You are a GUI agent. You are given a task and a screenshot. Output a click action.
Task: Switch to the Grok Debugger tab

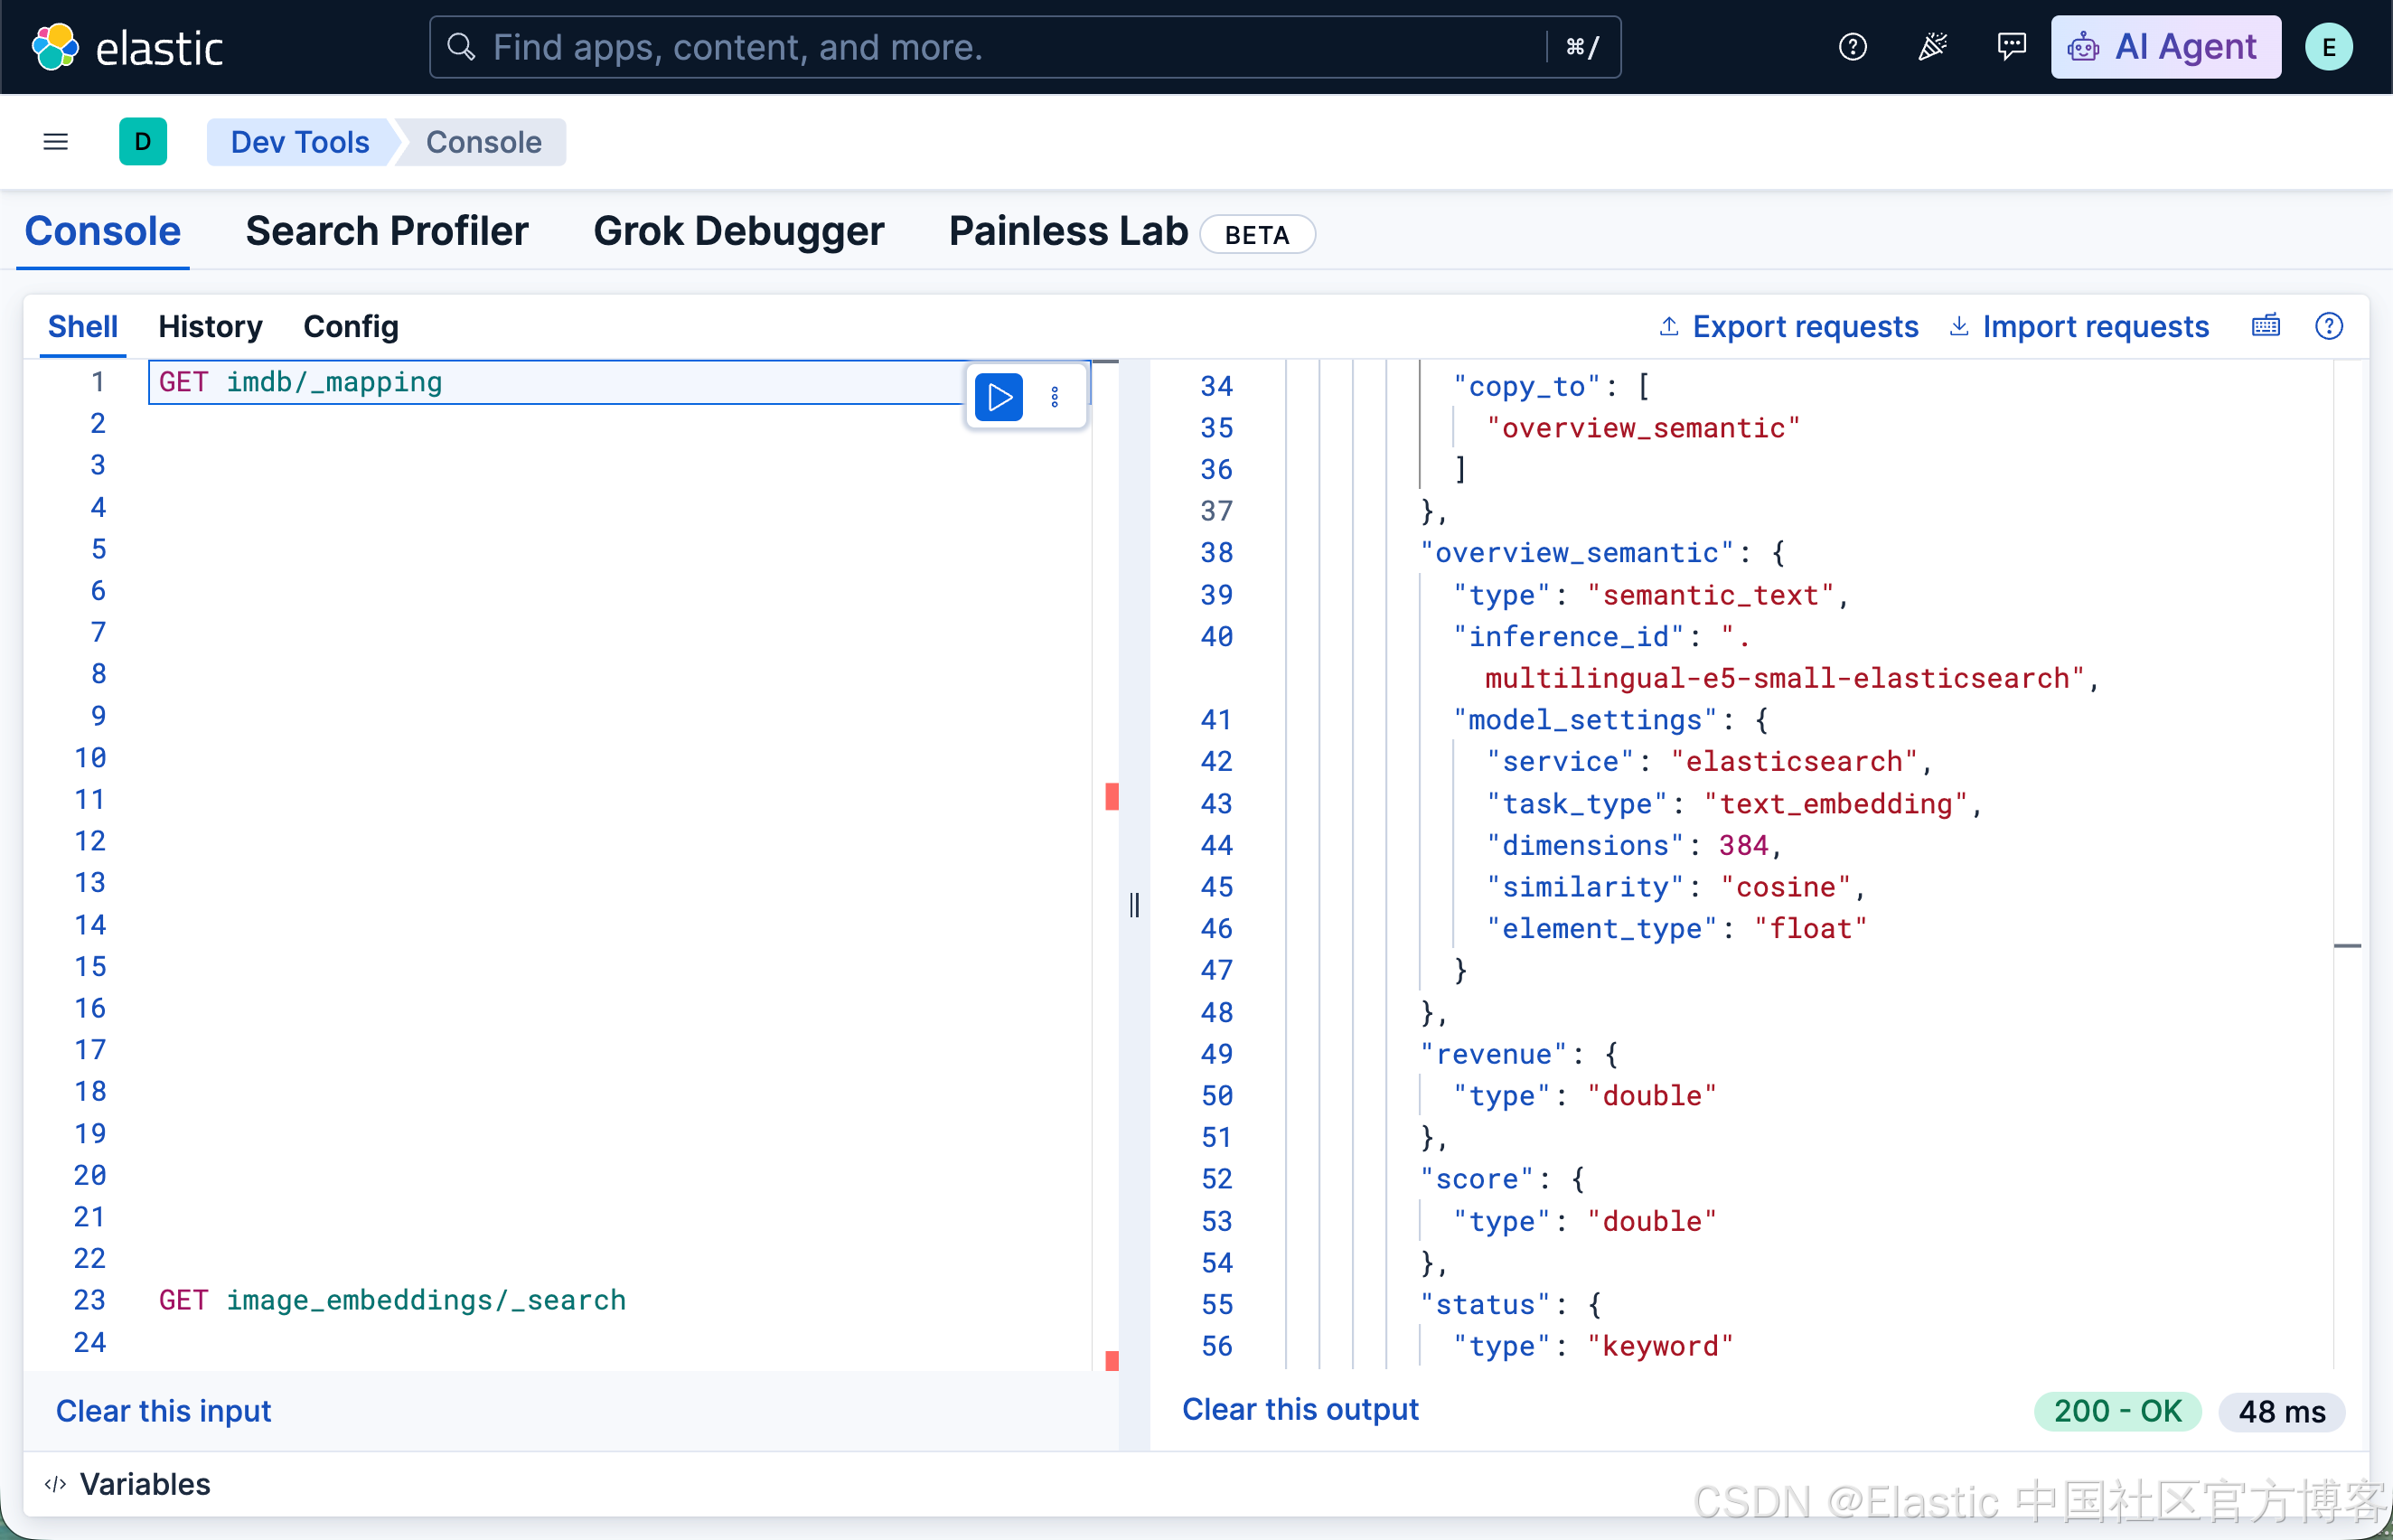(738, 232)
